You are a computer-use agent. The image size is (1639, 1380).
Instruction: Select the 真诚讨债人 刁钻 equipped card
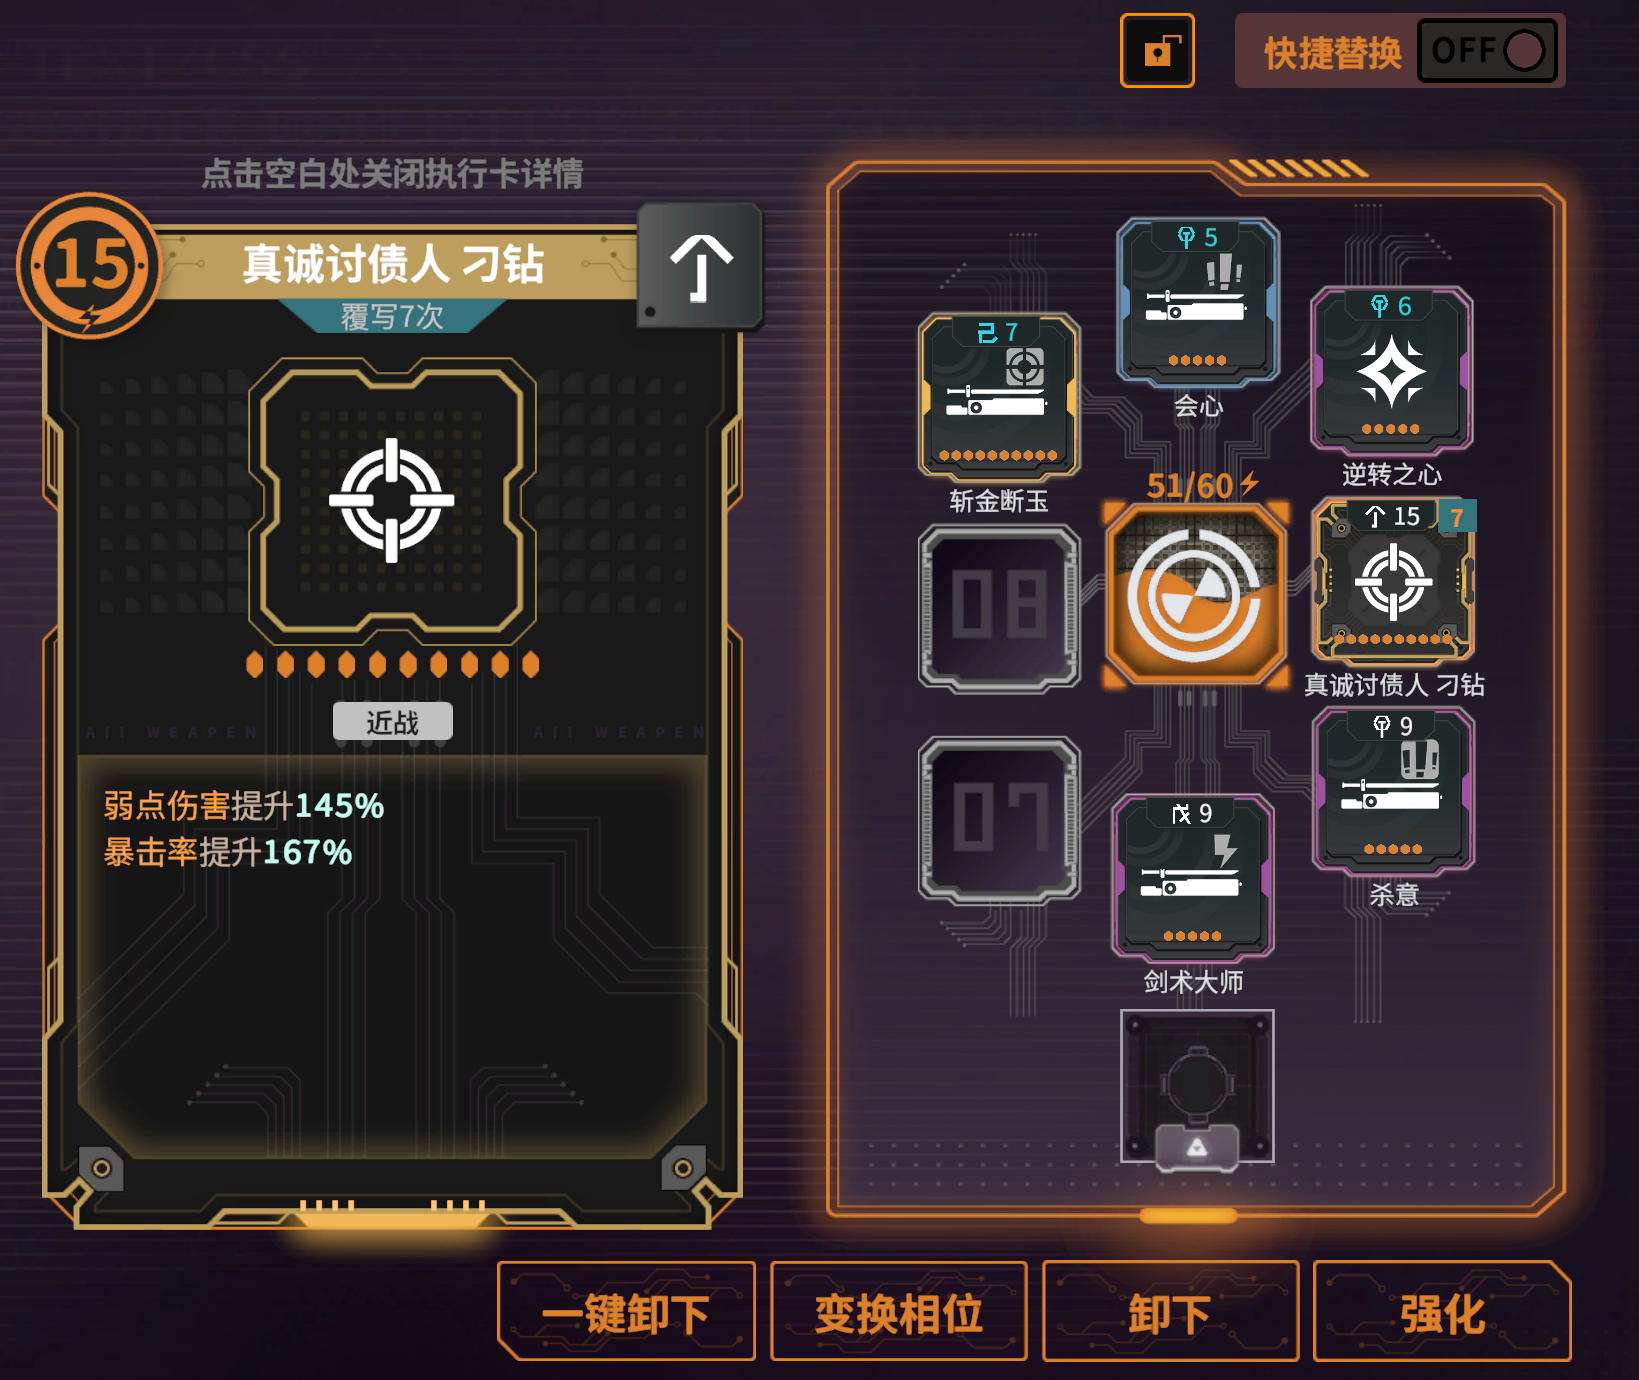[x=1393, y=581]
